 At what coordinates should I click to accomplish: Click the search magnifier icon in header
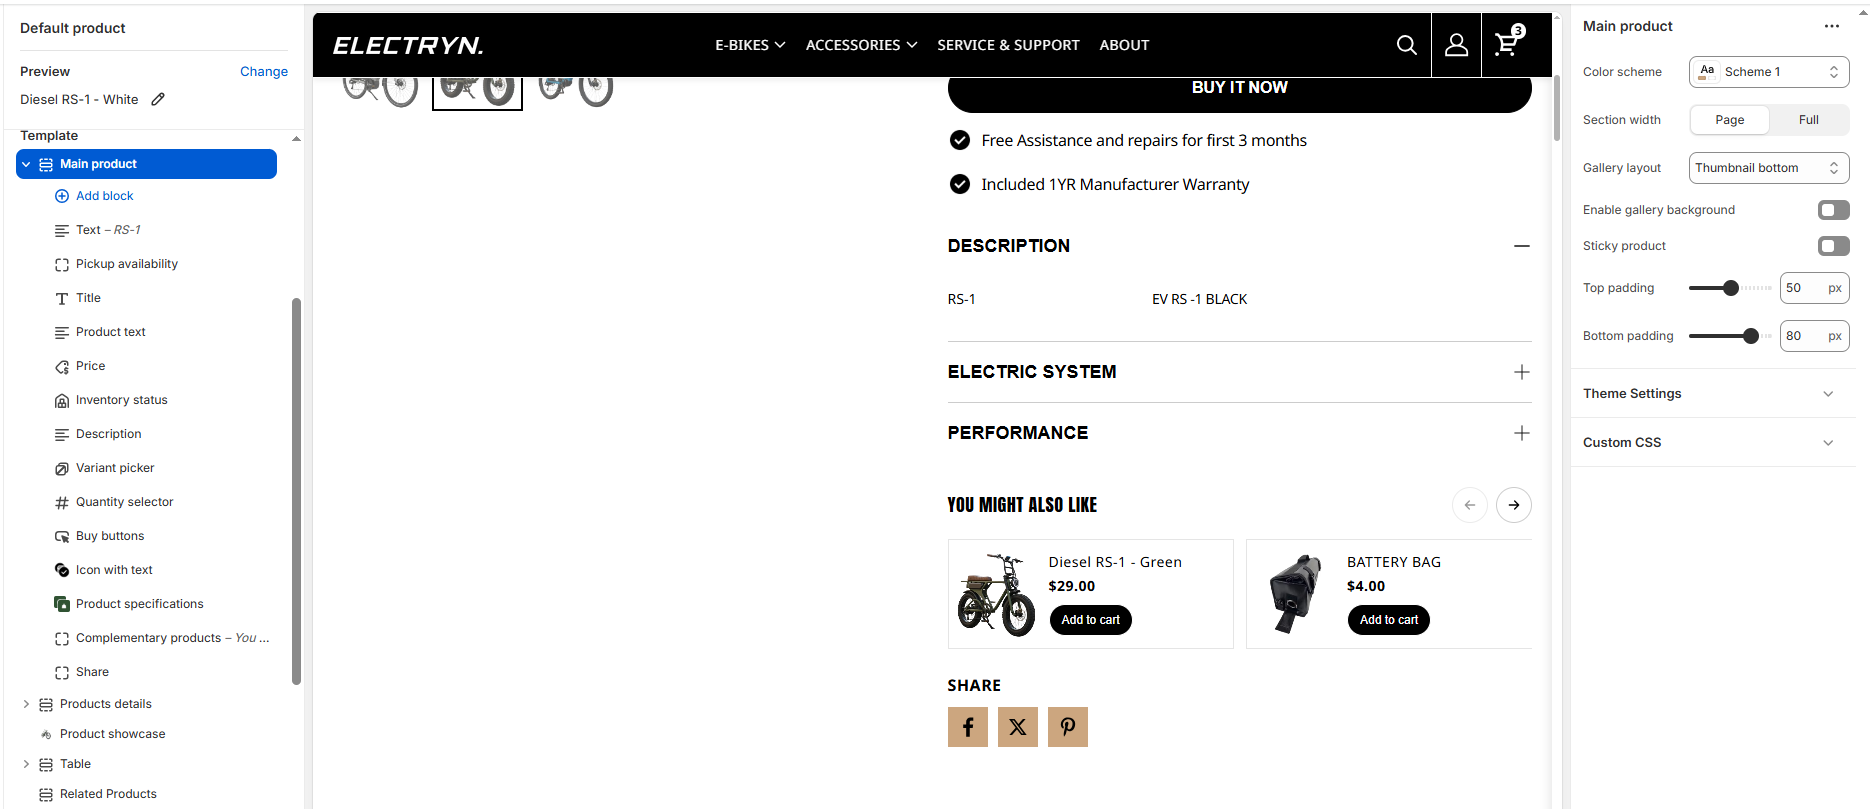1406,45
